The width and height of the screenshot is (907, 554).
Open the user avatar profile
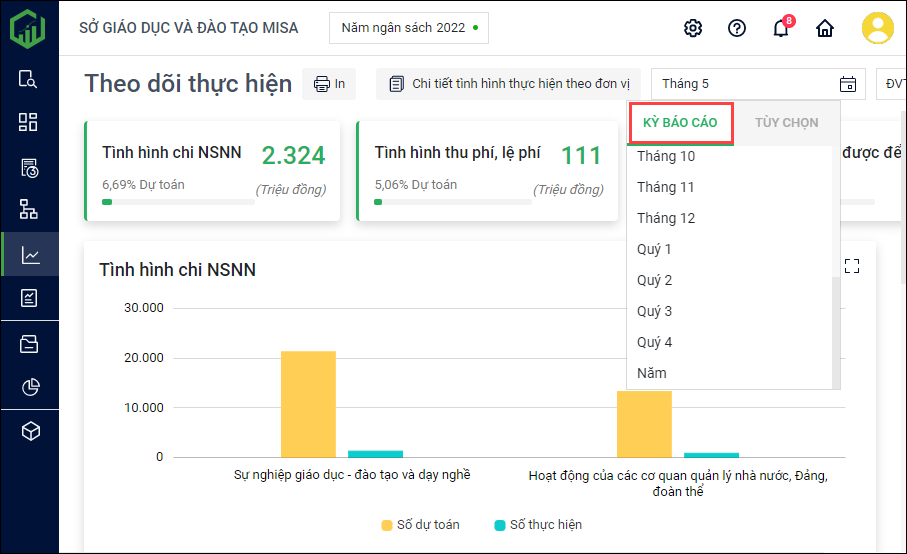pyautogui.click(x=877, y=28)
